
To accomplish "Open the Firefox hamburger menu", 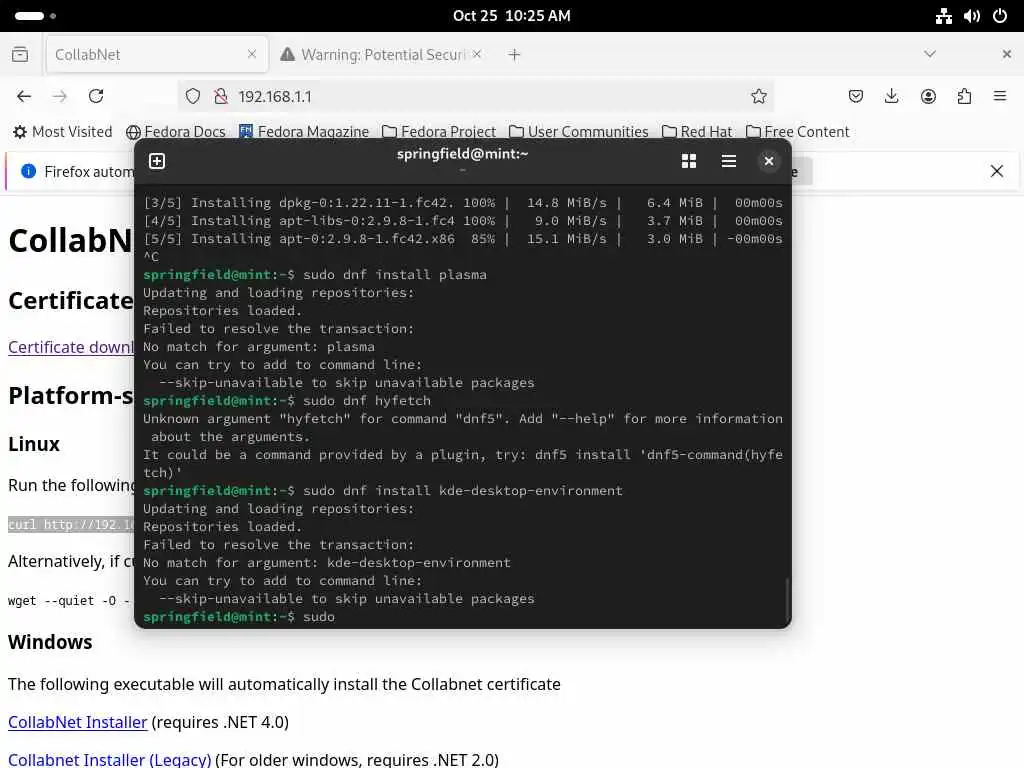I will click(x=1000, y=97).
